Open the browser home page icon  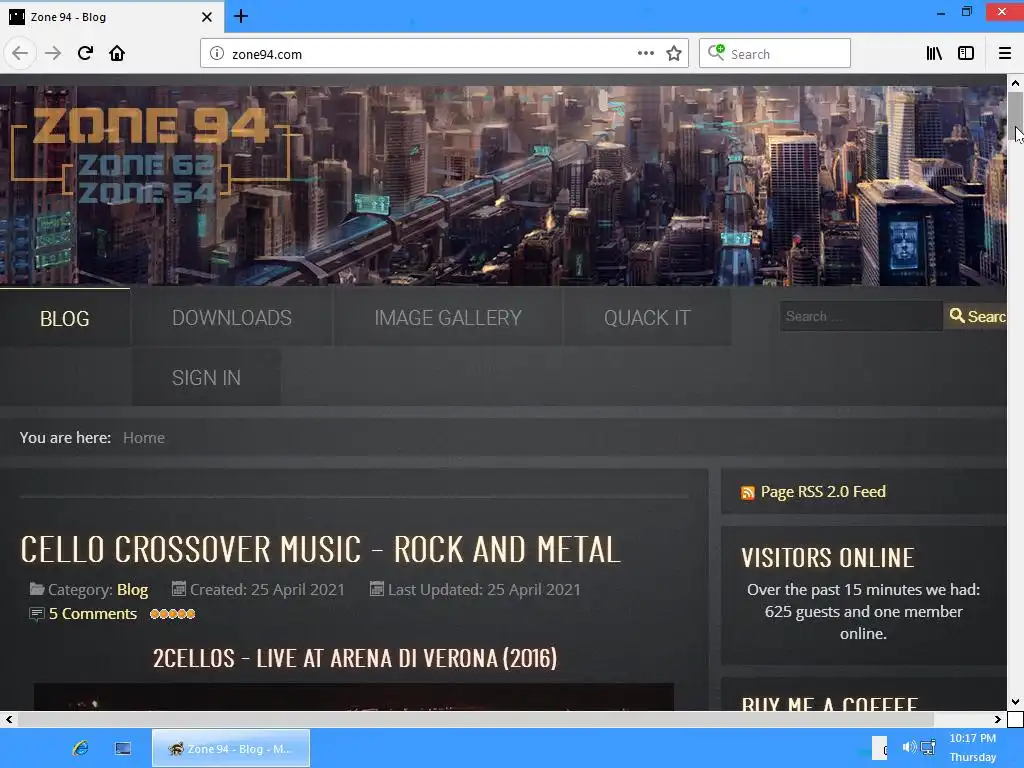(117, 53)
